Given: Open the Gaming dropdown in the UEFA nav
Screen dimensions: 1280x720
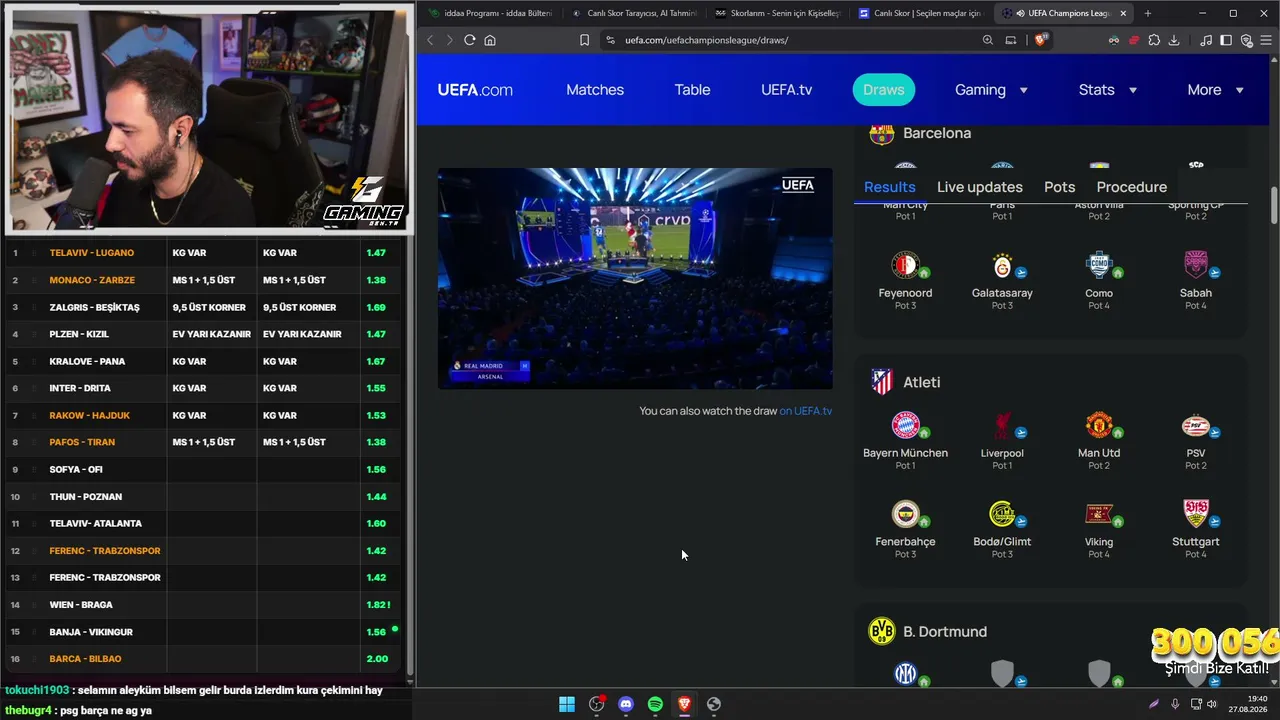Looking at the screenshot, I should point(991,90).
